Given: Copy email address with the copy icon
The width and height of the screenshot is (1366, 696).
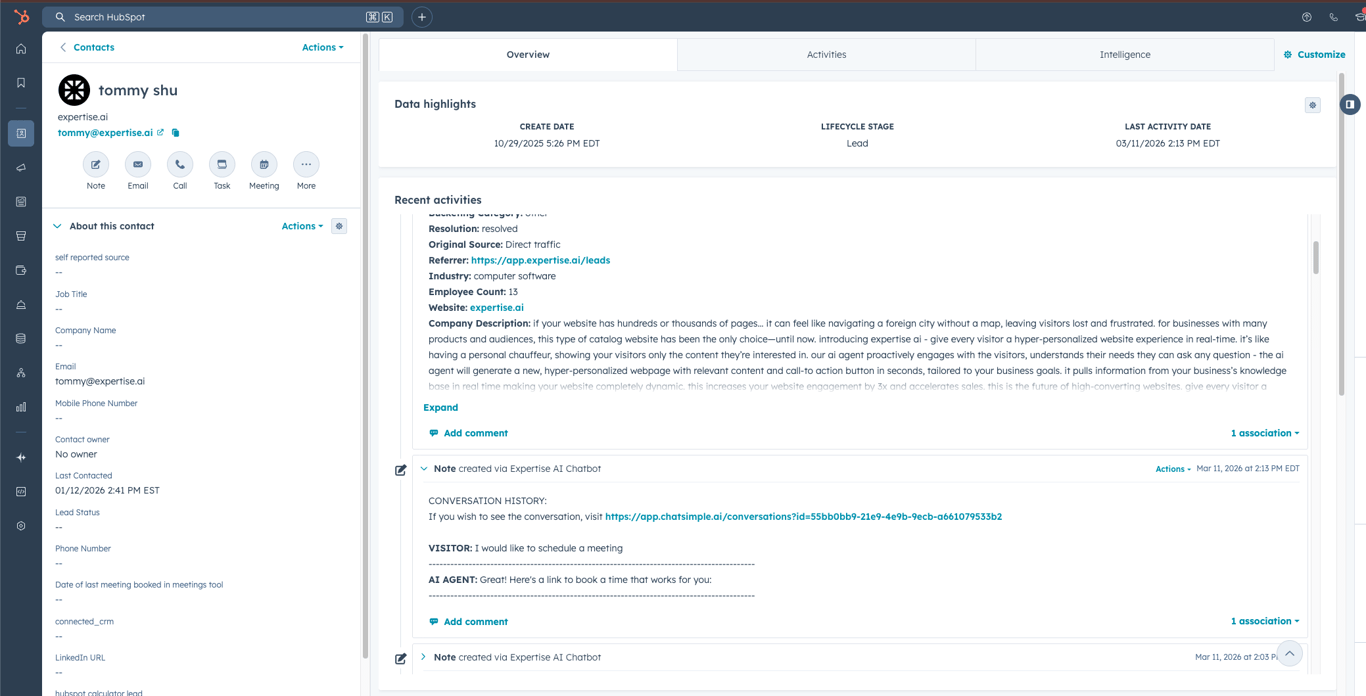Looking at the screenshot, I should pyautogui.click(x=176, y=133).
